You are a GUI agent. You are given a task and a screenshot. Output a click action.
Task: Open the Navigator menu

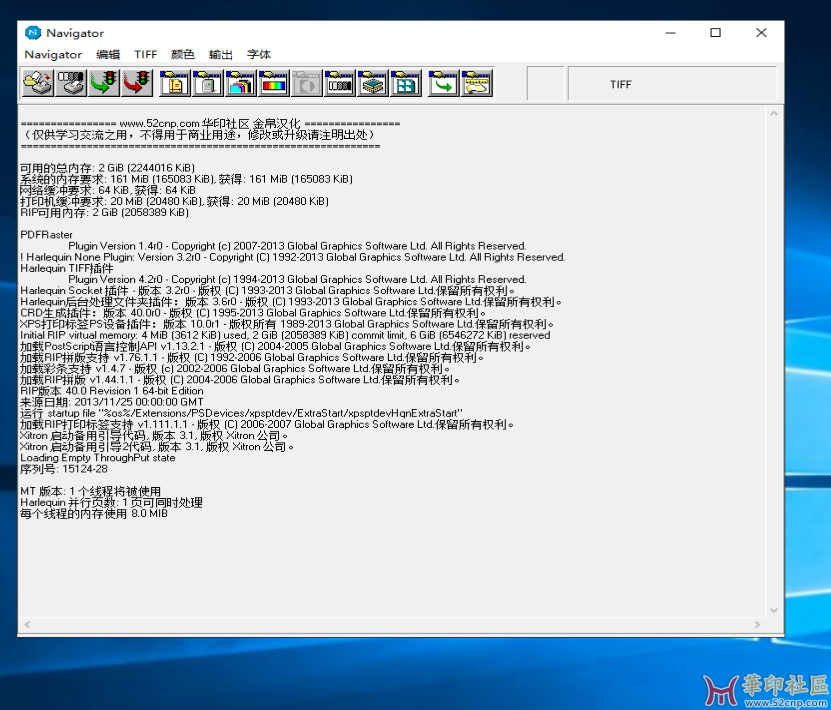(53, 55)
